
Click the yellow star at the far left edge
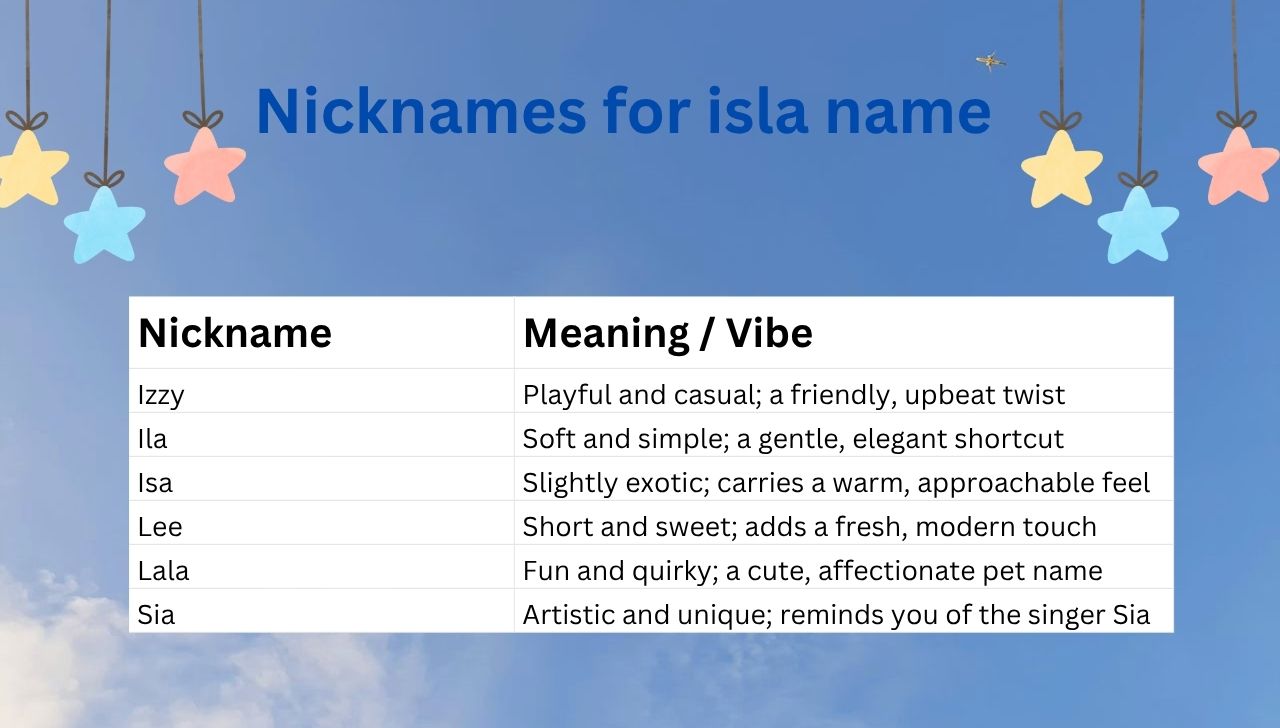tap(28, 168)
